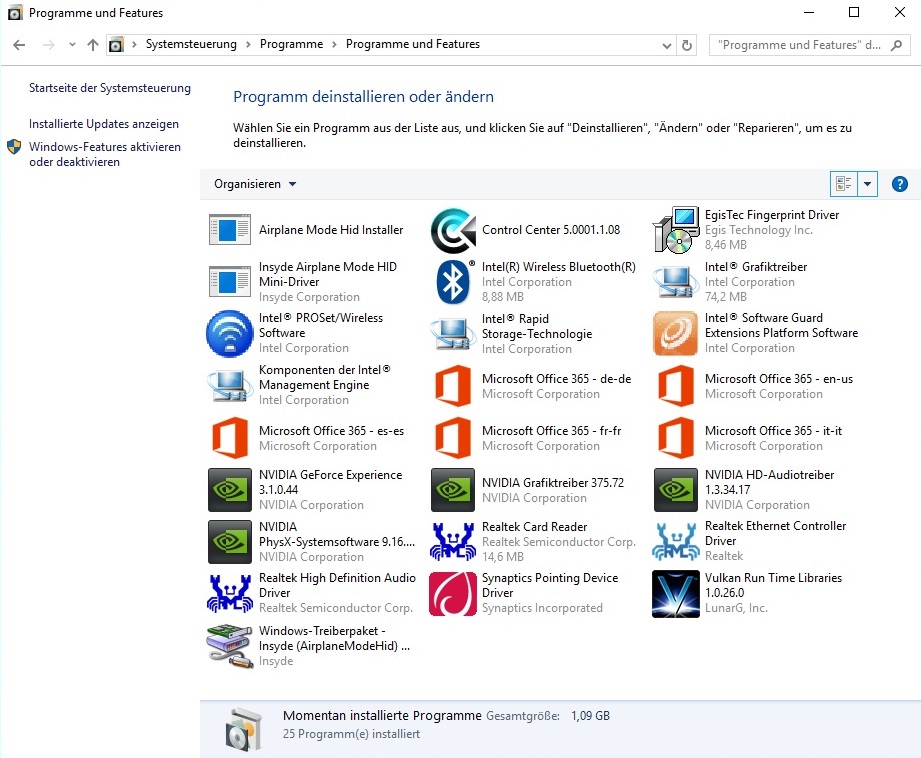Select the Windows-Treiberpaket Insyde icon

pyautogui.click(x=230, y=646)
